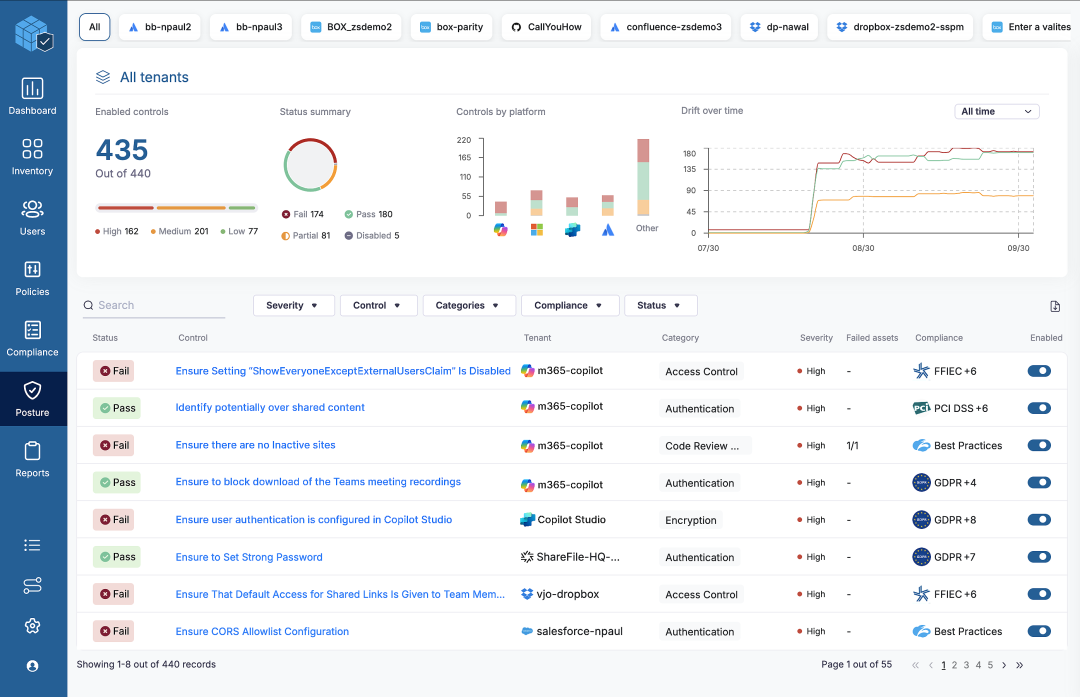
Task: Open the Policies sidebar section
Action: pos(32,278)
